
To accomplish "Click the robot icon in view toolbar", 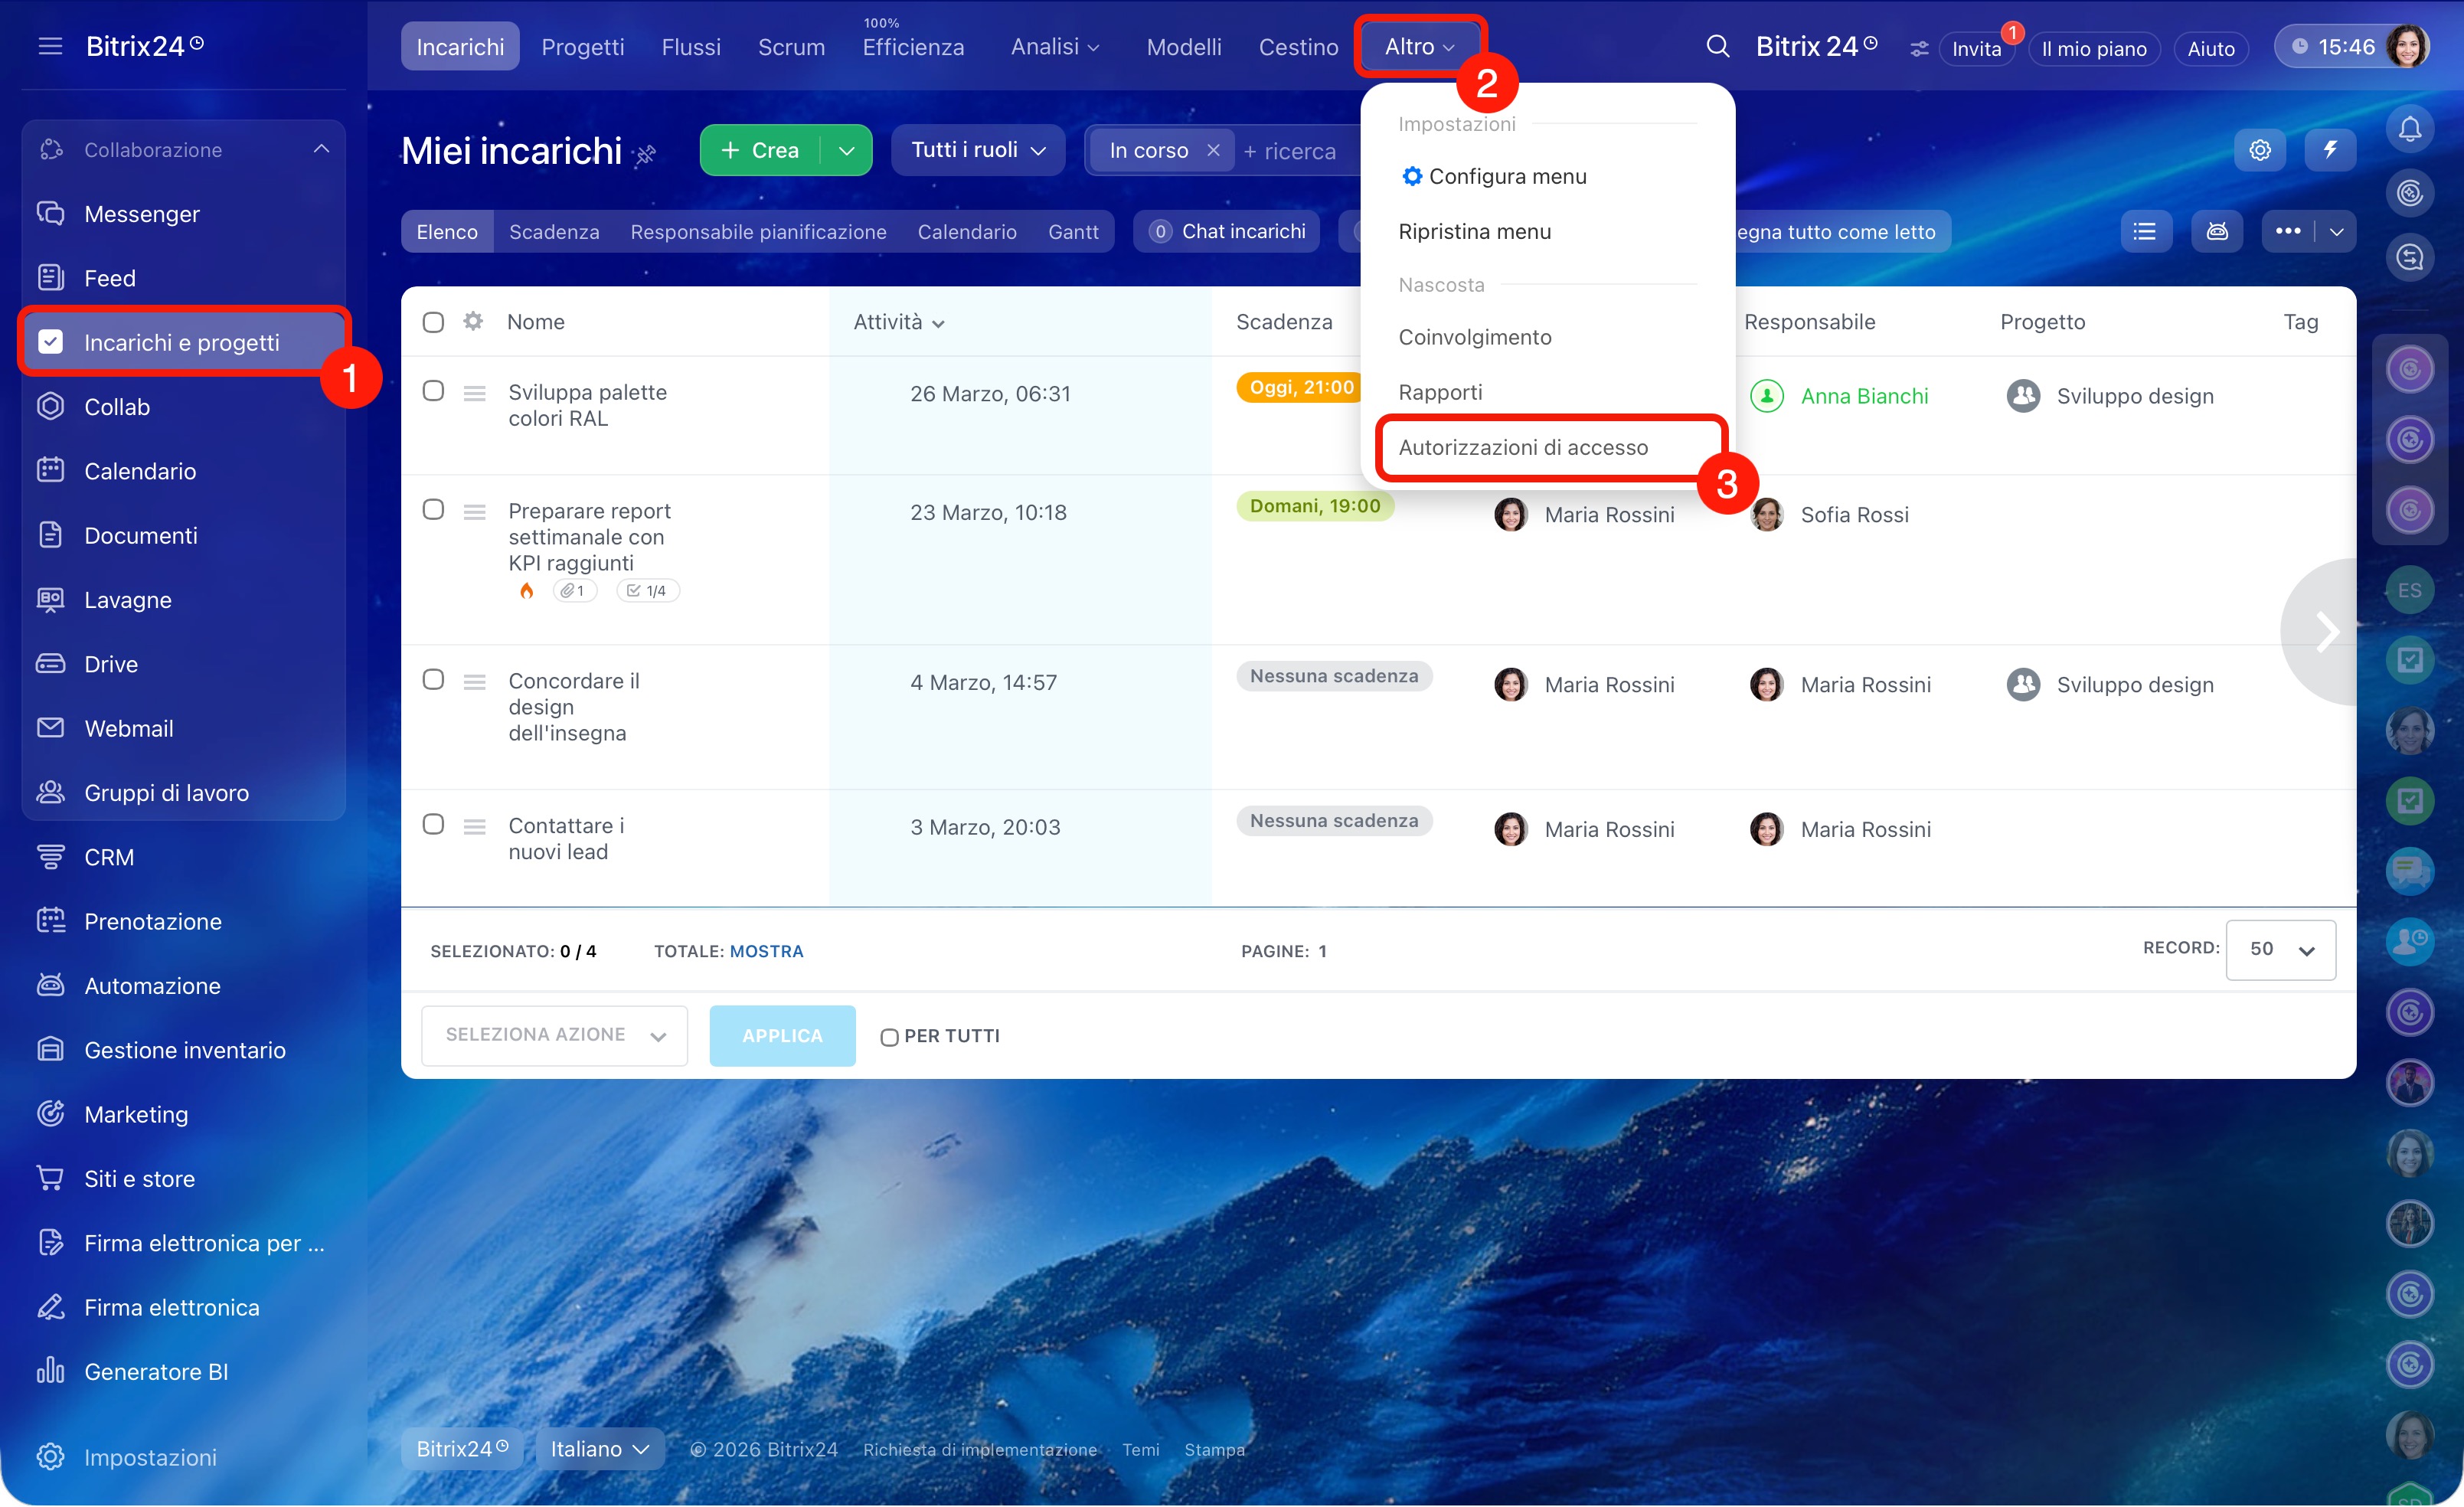I will [x=2216, y=231].
